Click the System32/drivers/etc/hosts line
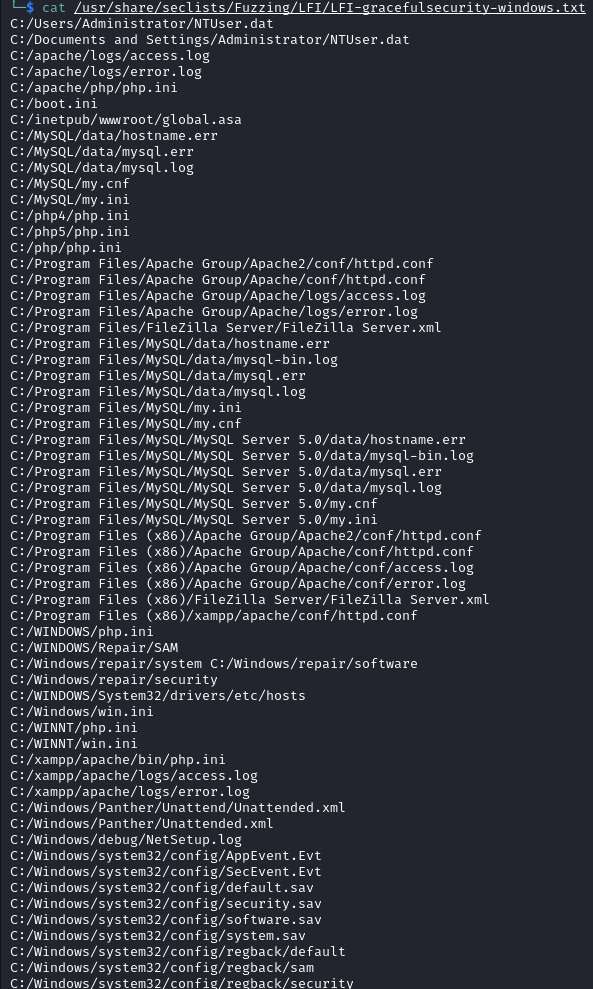Viewport: 593px width, 989px height. coord(158,696)
